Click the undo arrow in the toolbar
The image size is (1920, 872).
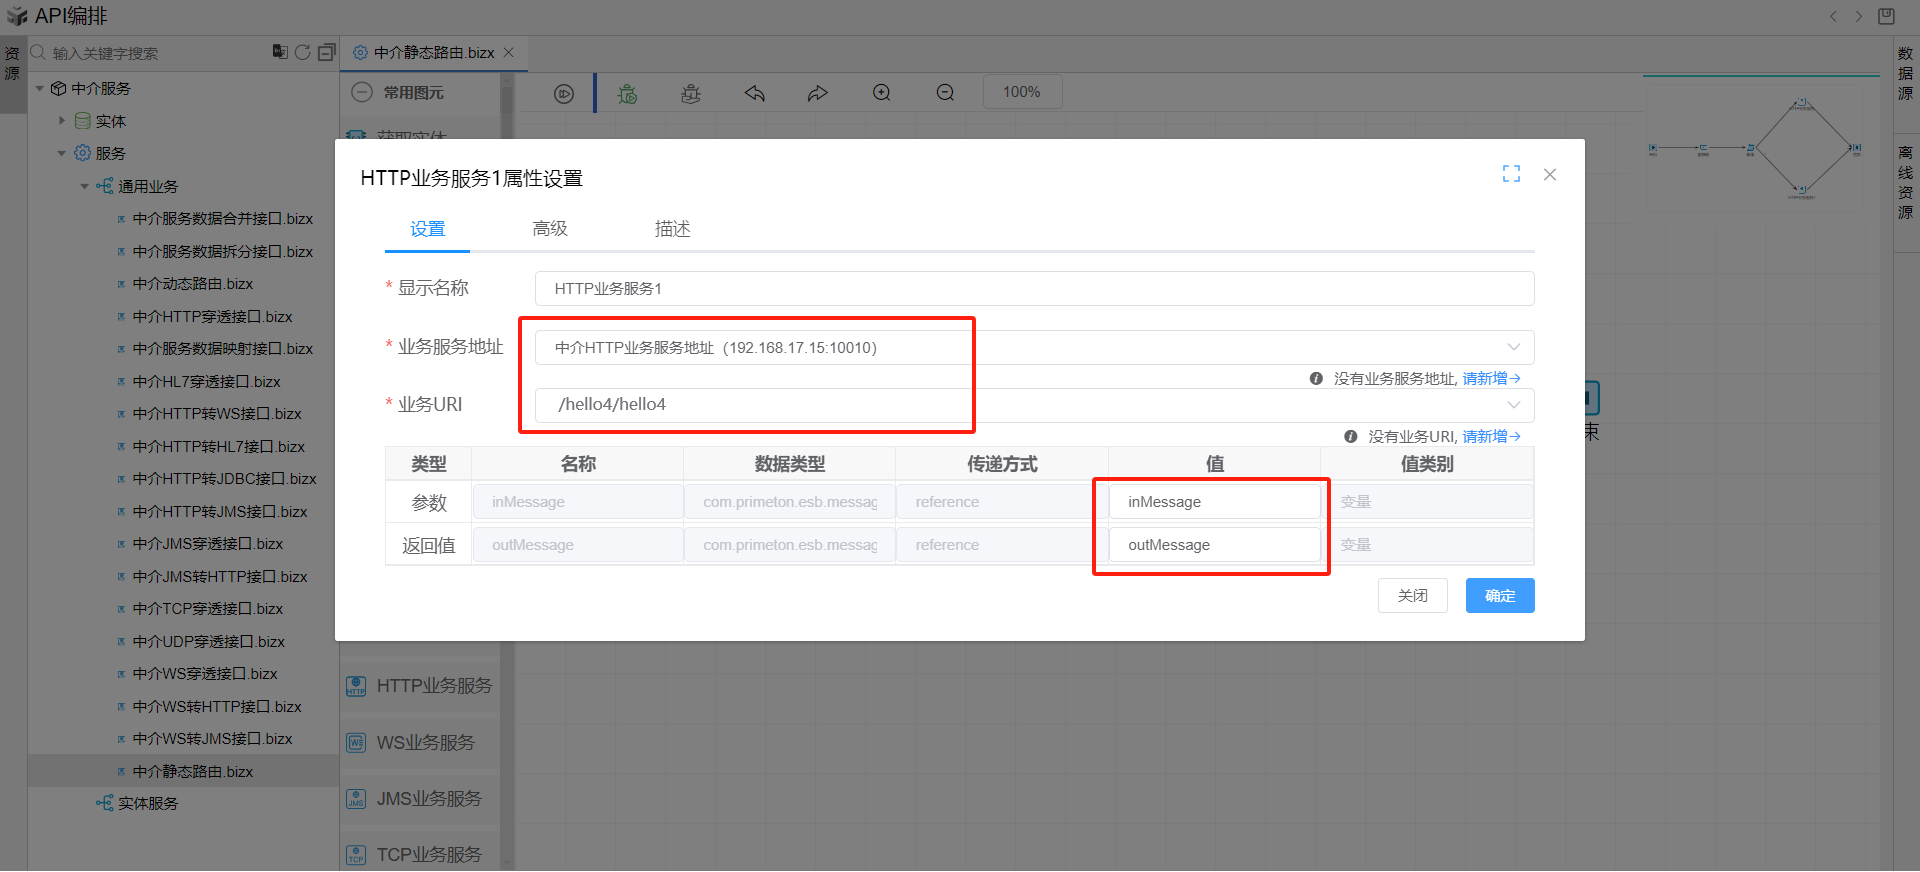[x=755, y=94]
